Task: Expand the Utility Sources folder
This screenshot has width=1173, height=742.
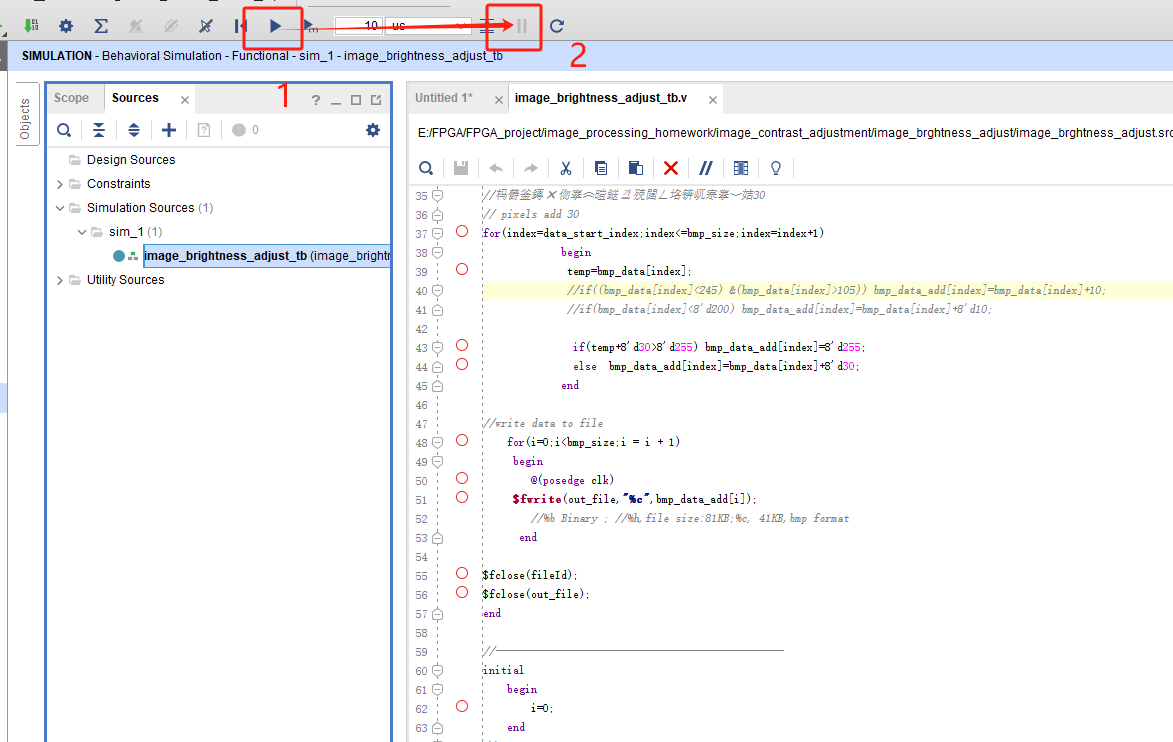Action: 60,280
